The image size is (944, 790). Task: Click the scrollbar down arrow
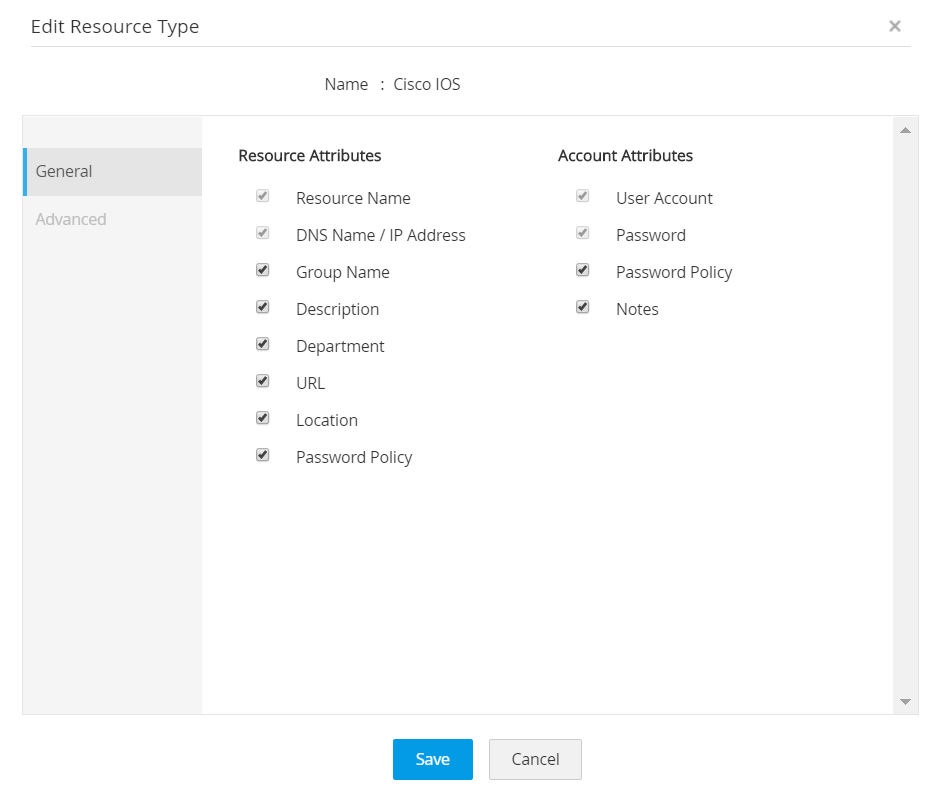[x=905, y=701]
